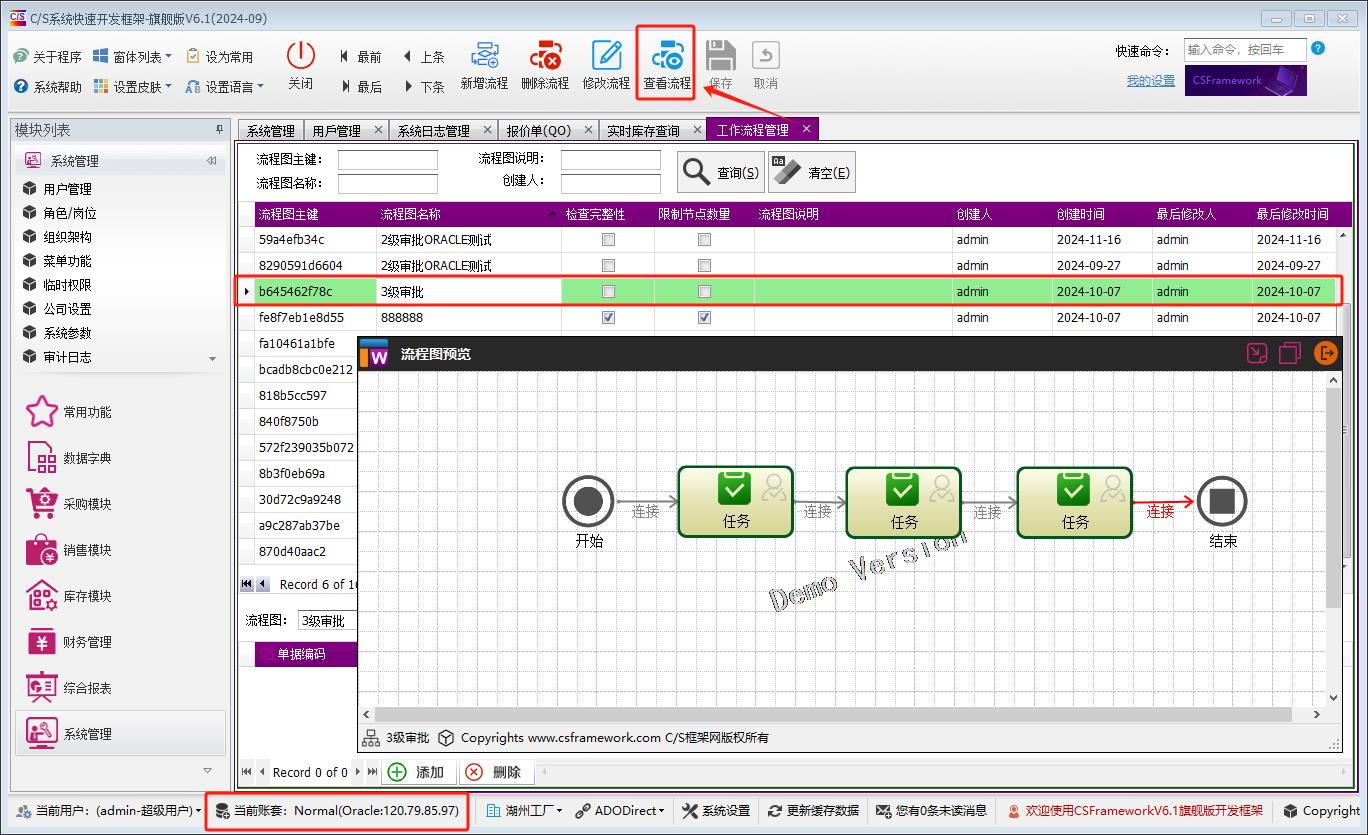Uncheck 检查完整性 box for 888888 row
The width and height of the screenshot is (1368, 835).
(x=608, y=318)
